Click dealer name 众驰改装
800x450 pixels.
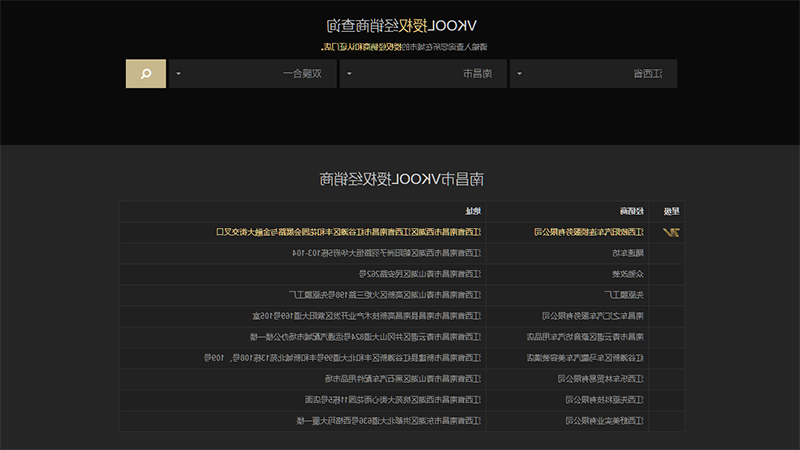[x=628, y=274]
